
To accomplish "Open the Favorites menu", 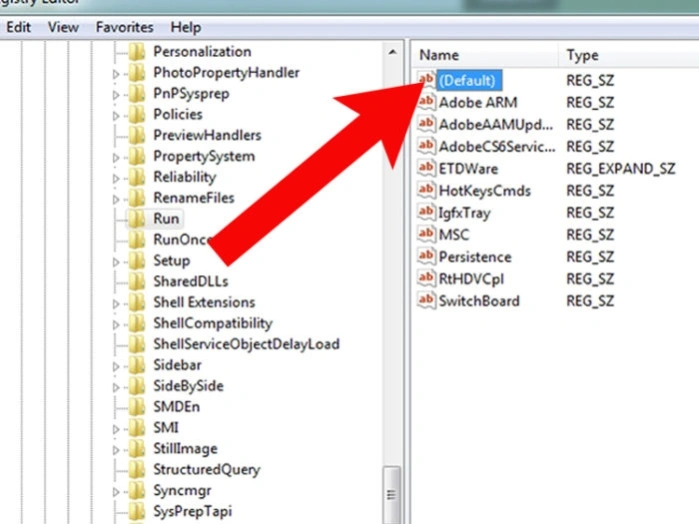I will tap(124, 27).
